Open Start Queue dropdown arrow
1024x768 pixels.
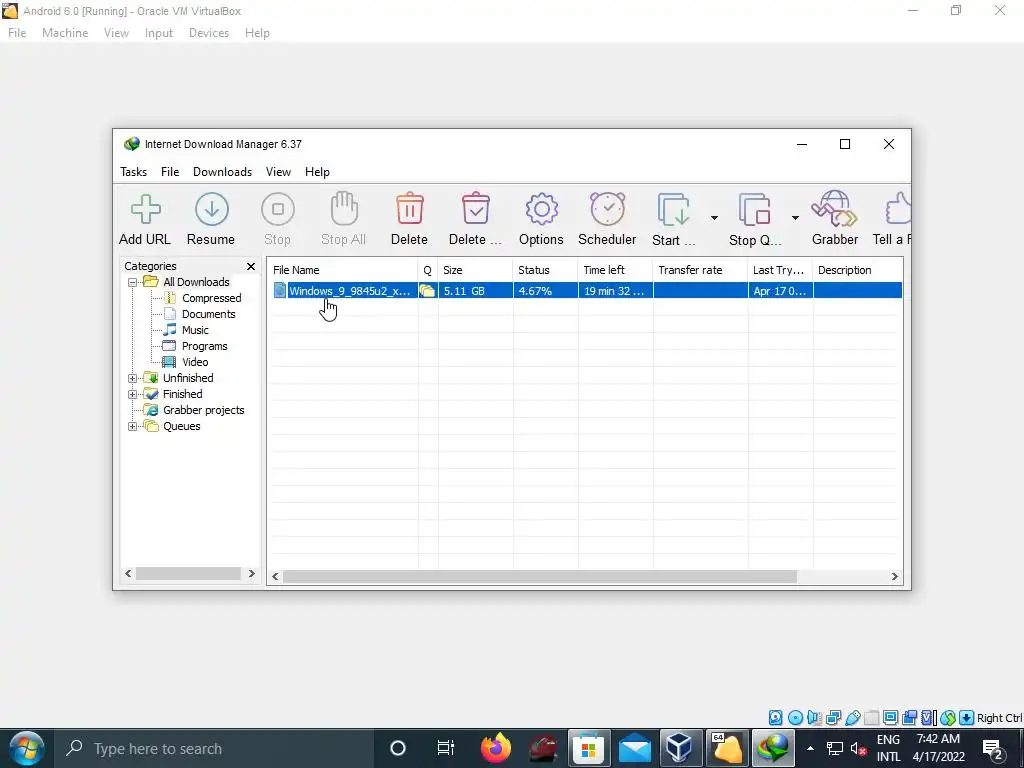click(x=714, y=218)
